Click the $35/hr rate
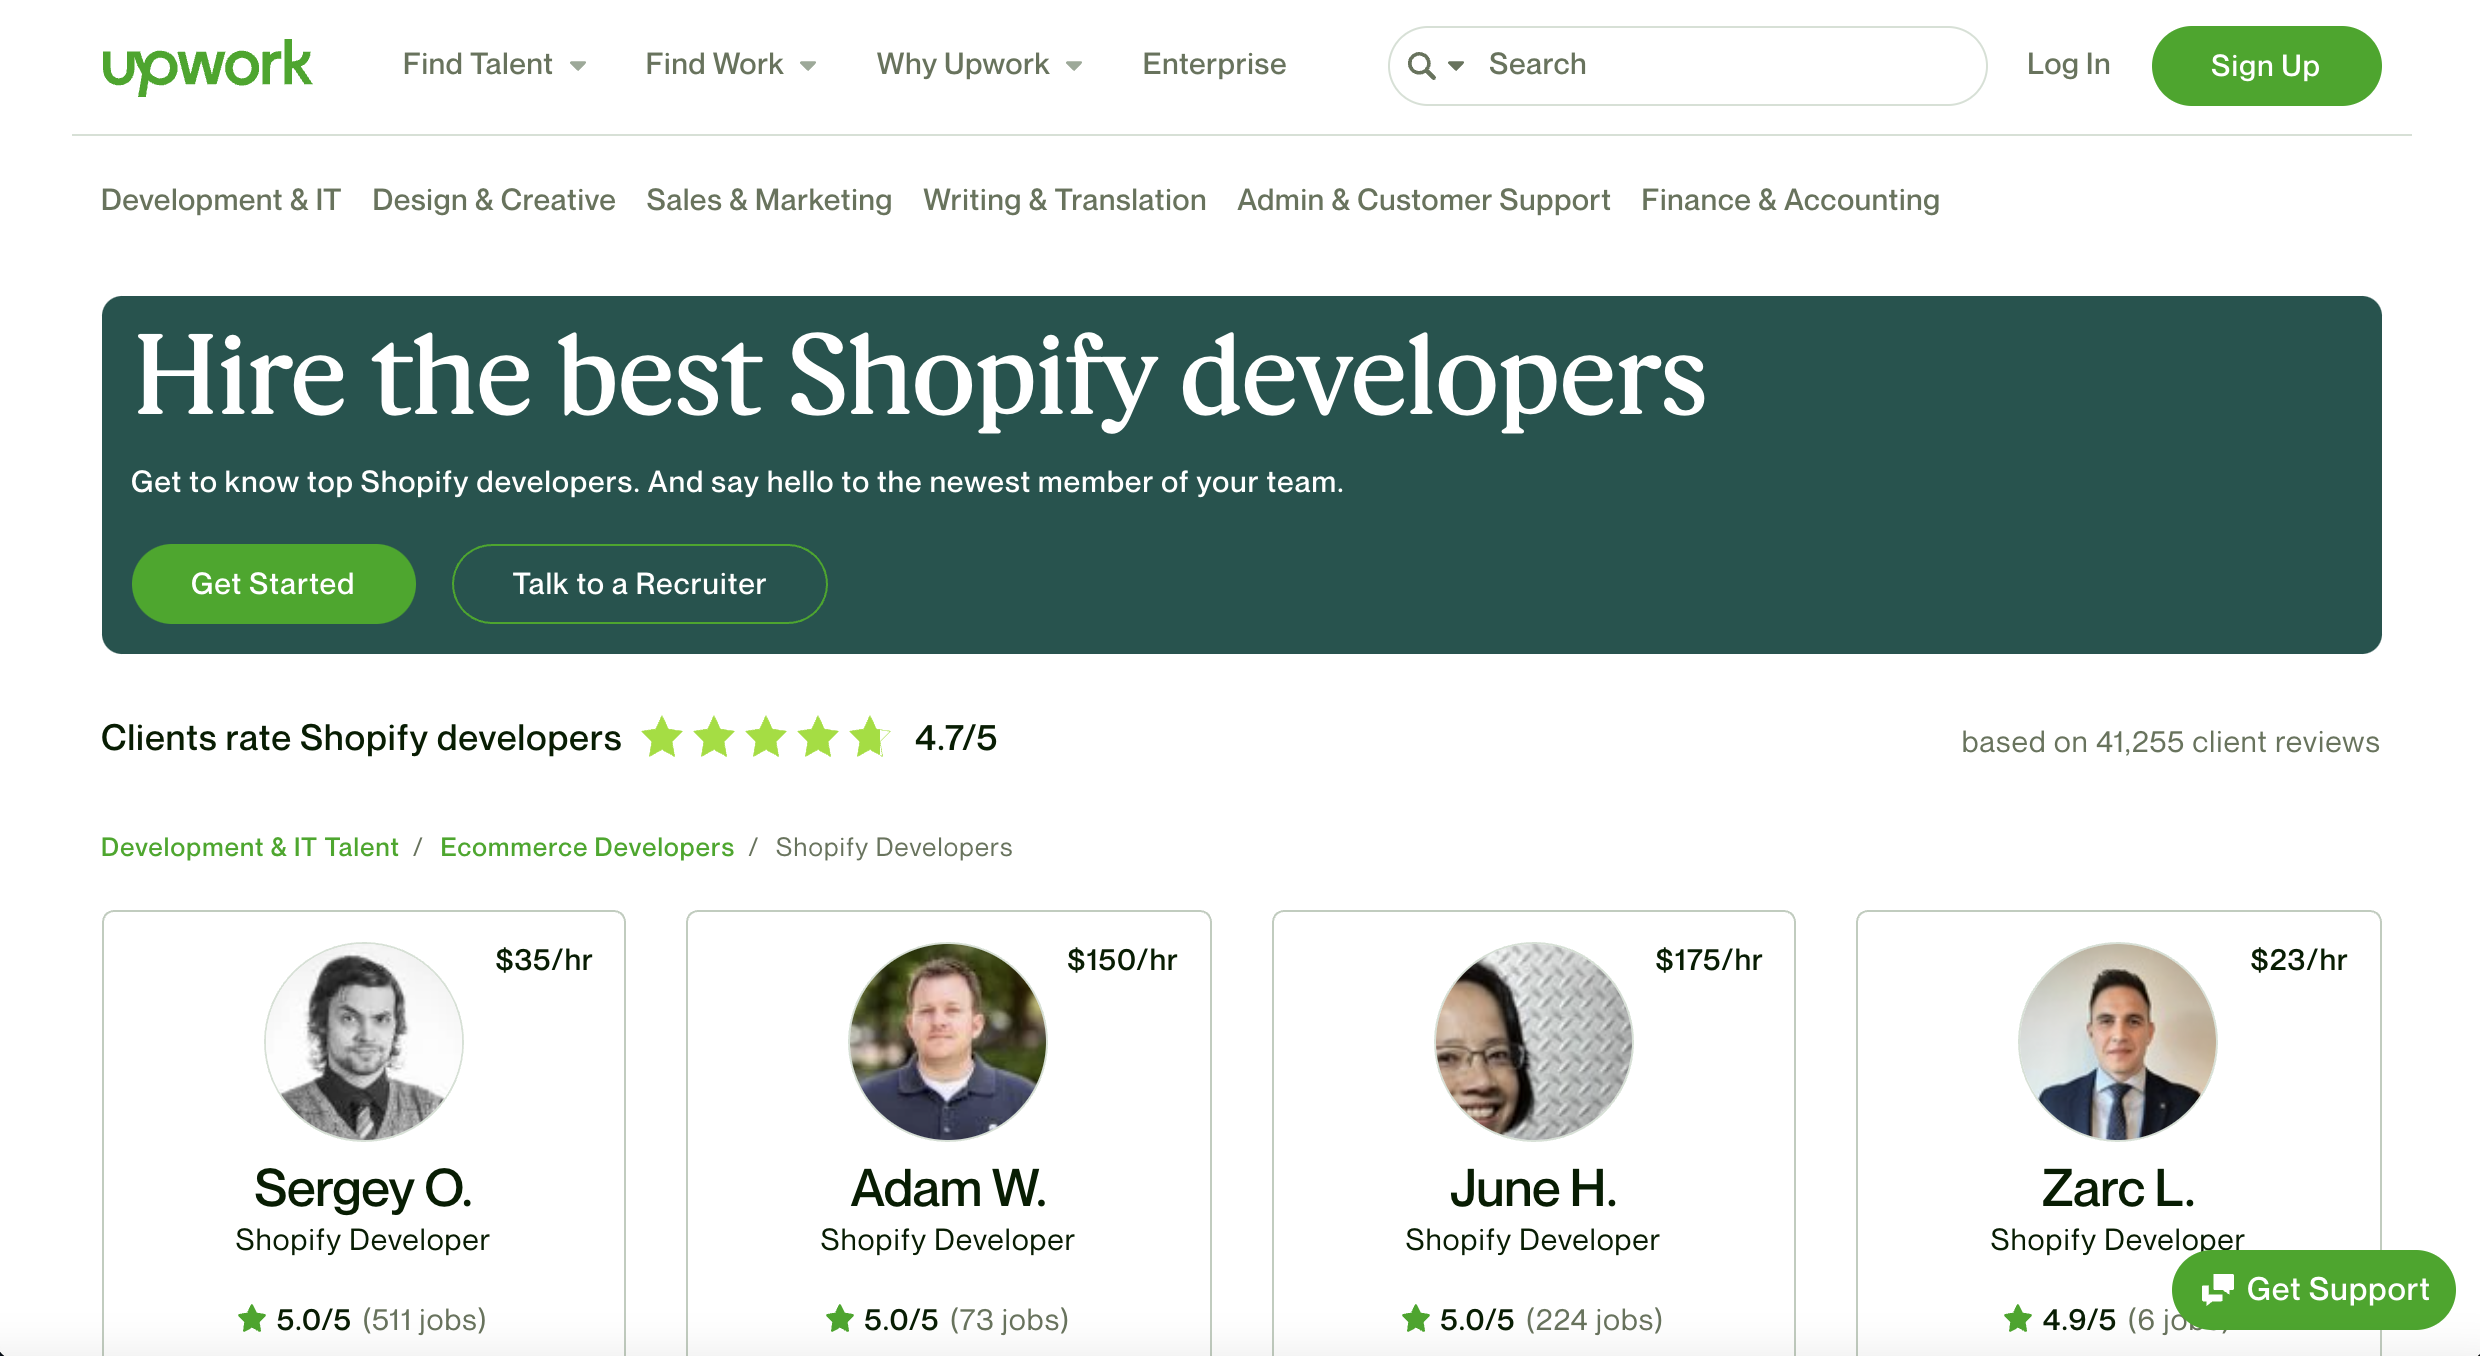This screenshot has width=2480, height=1356. coord(544,960)
